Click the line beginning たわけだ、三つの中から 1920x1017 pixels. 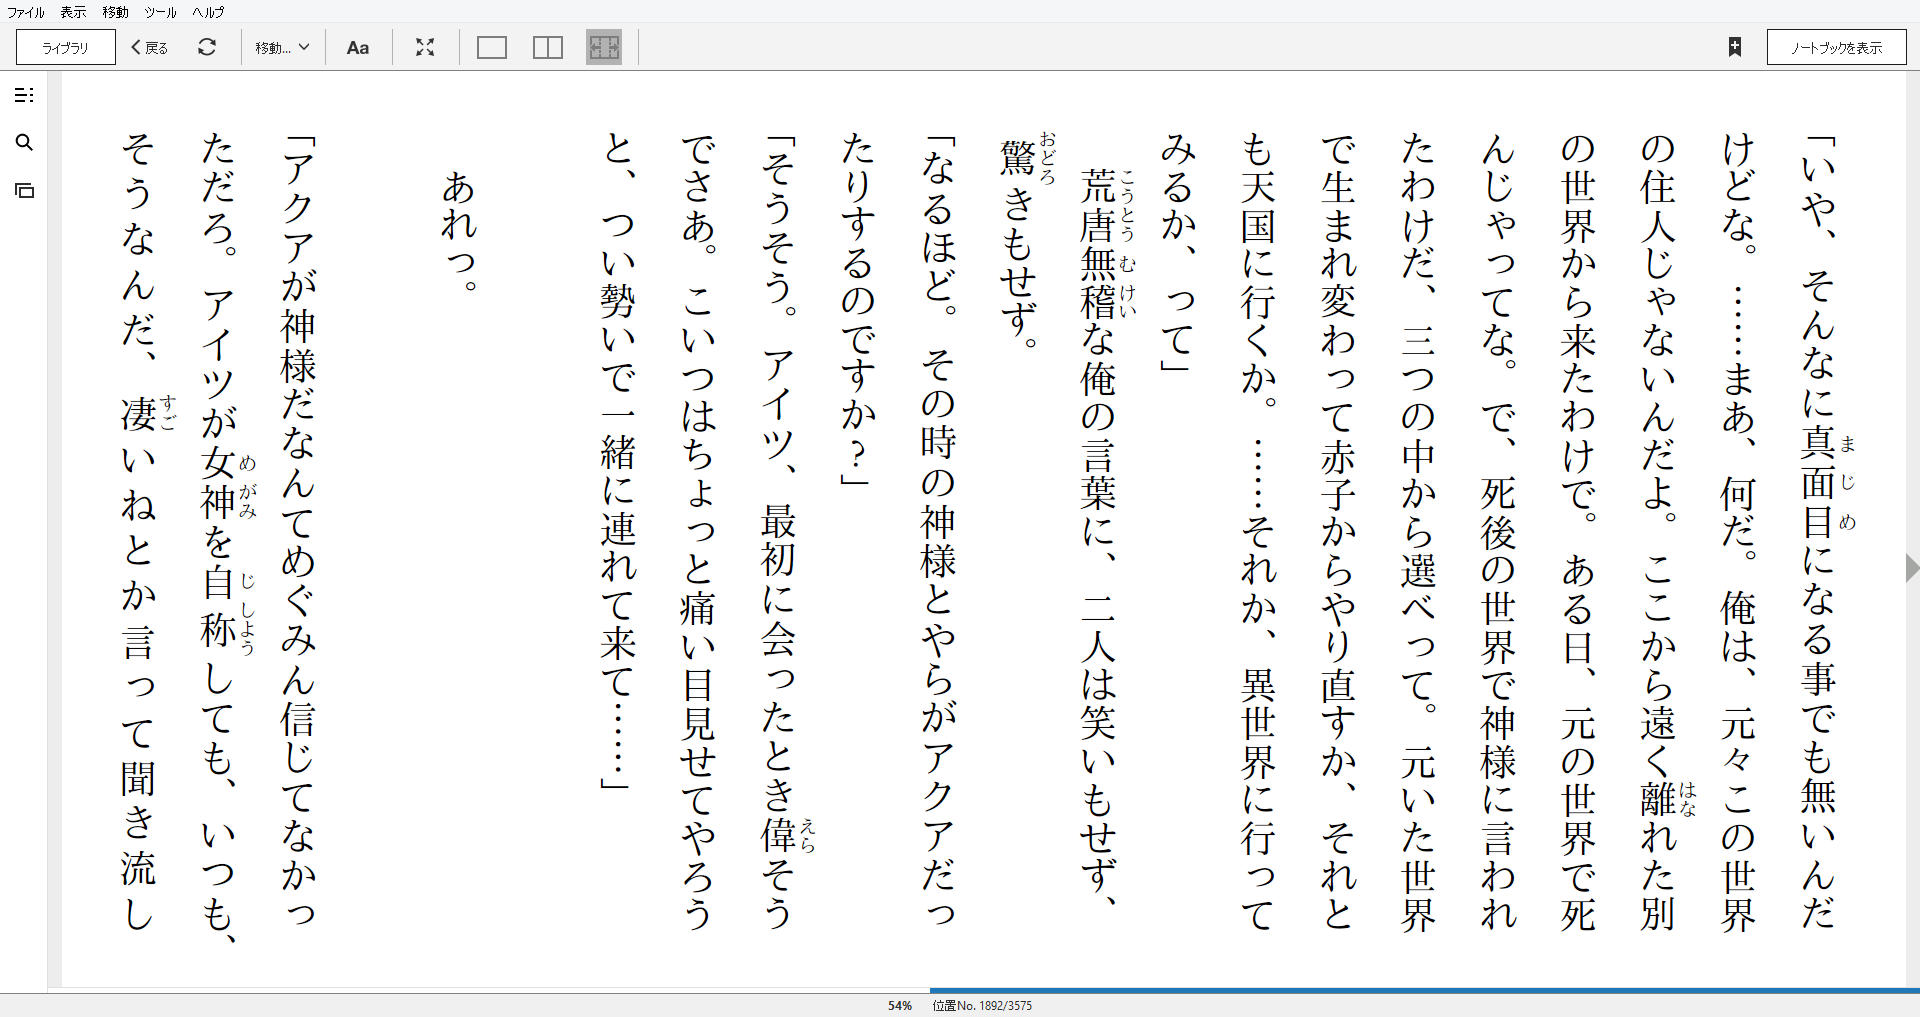point(1420,532)
